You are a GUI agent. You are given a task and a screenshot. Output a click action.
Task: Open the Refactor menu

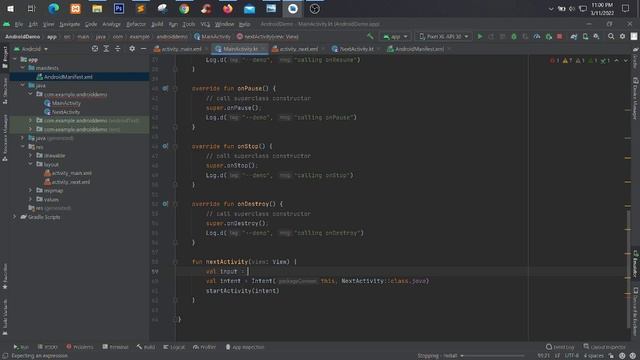[136, 24]
